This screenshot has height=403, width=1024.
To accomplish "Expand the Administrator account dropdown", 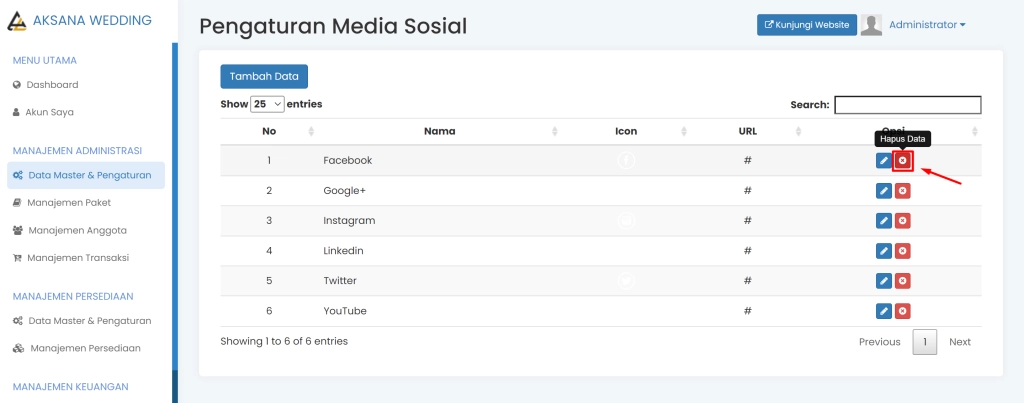I will [926, 25].
